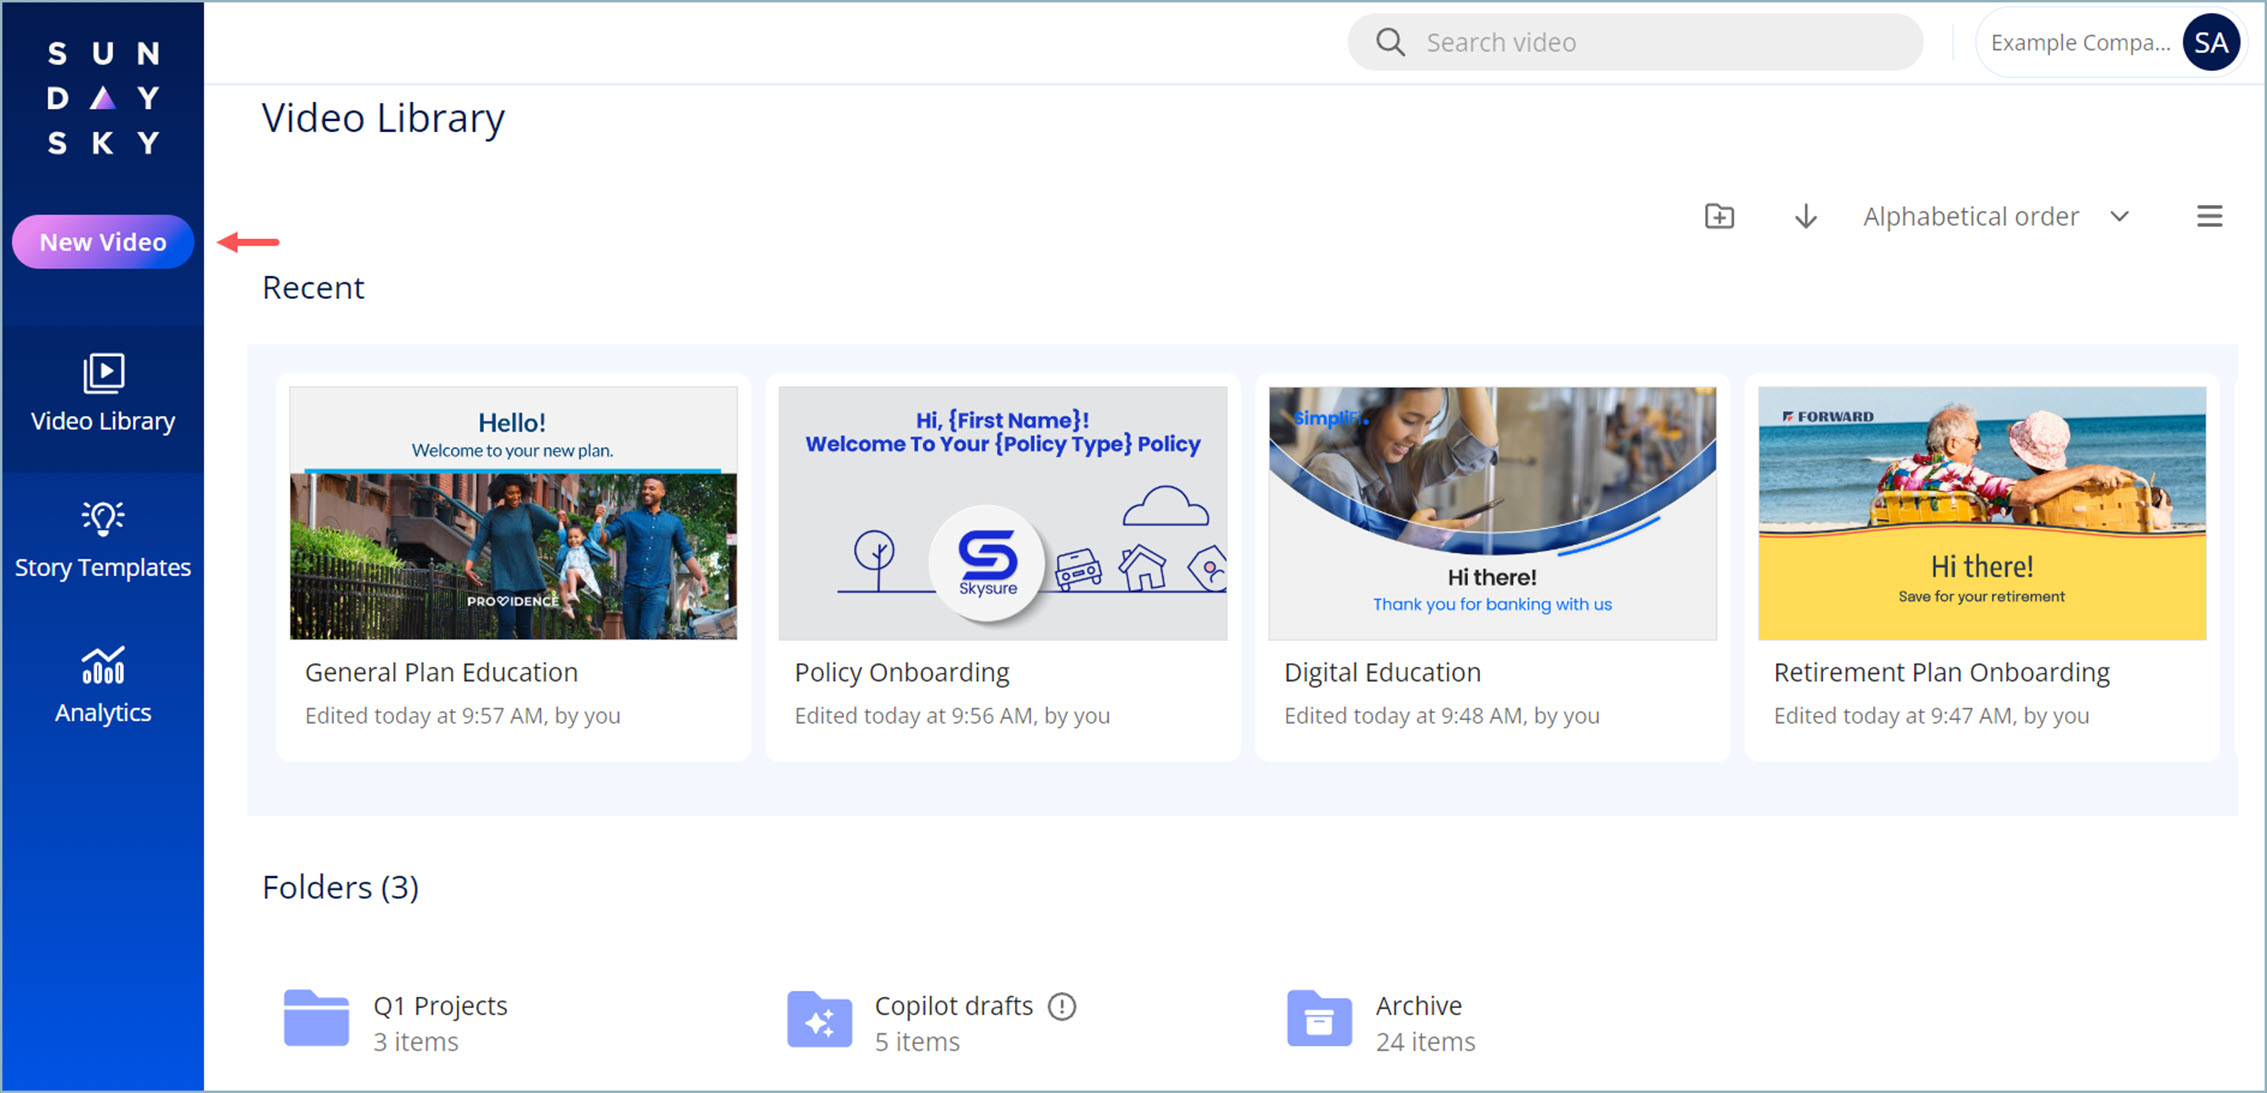Focus the Search video field
Screen dimensions: 2267x1093
click(1635, 42)
